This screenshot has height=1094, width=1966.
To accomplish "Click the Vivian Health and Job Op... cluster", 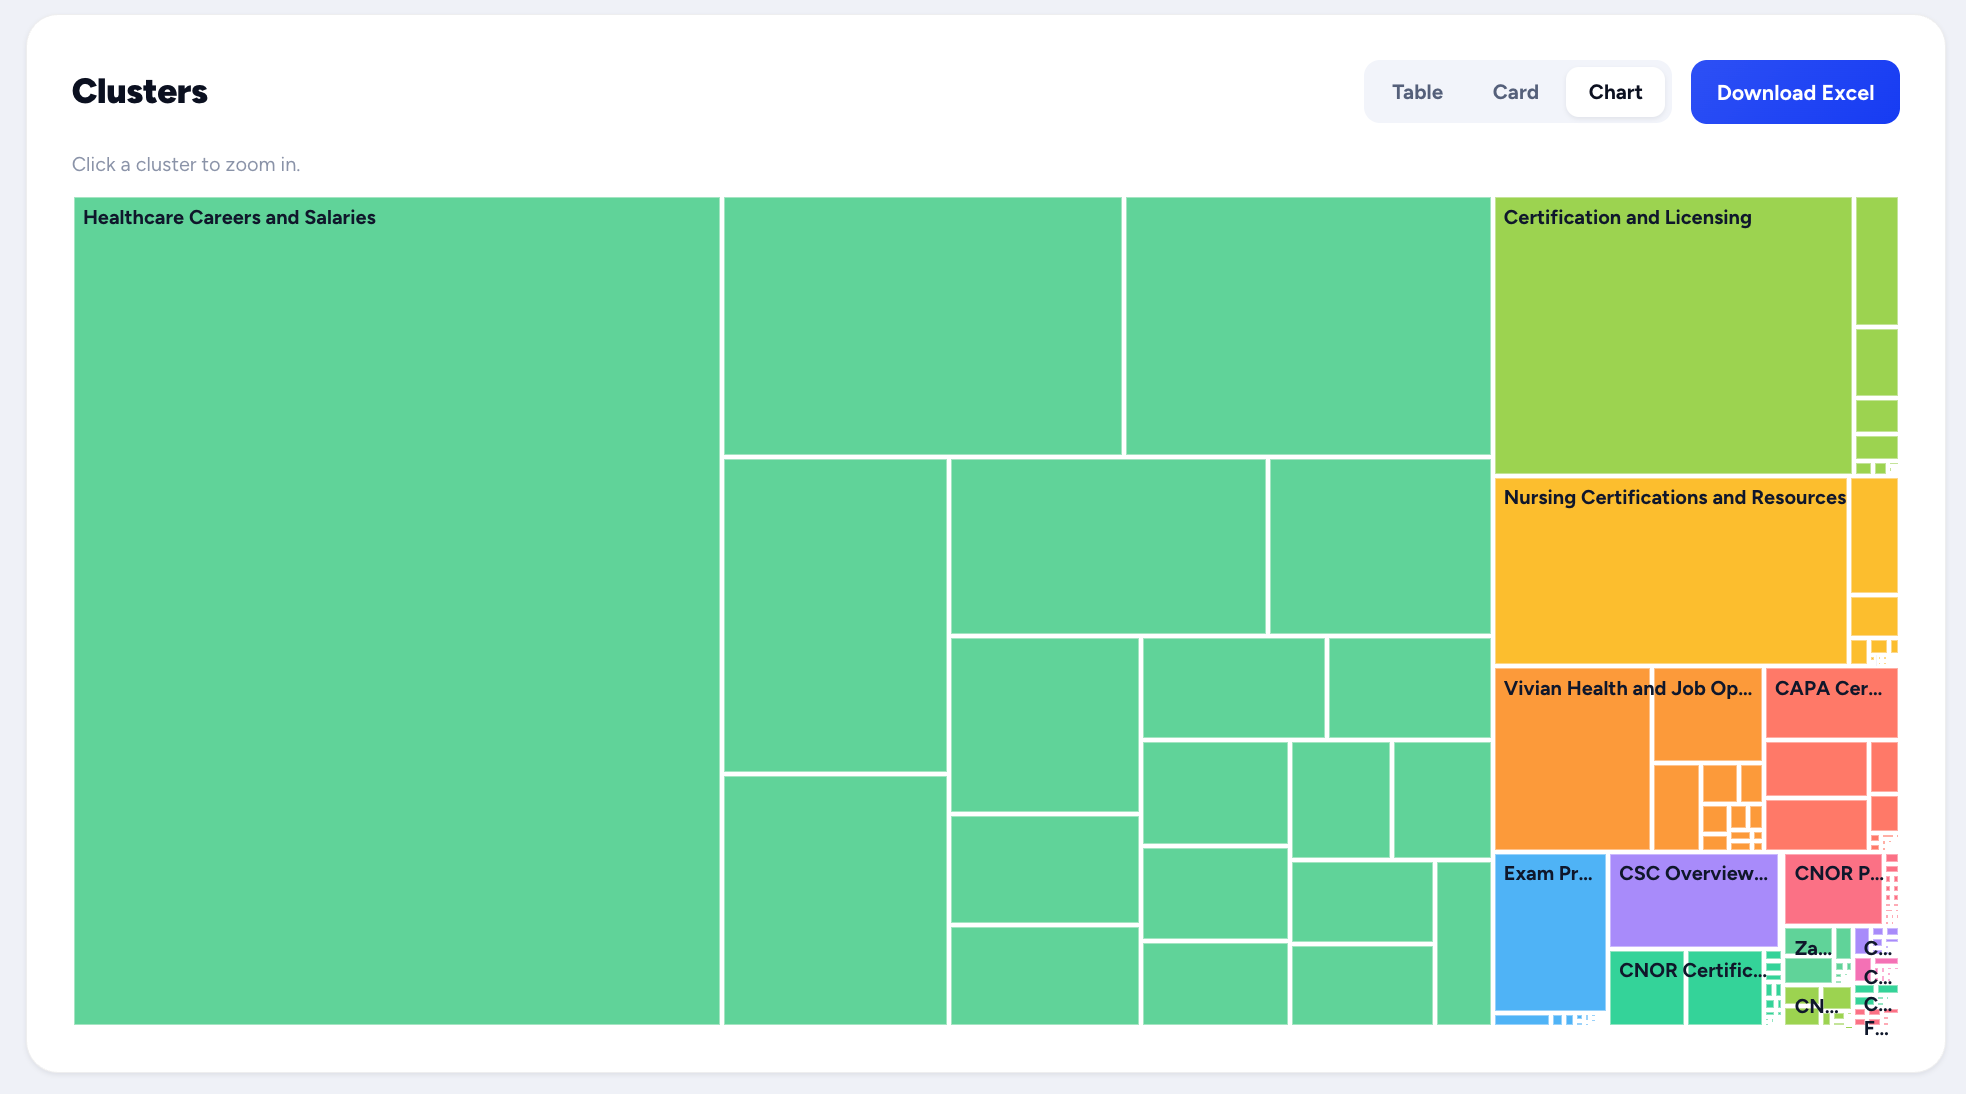I will [x=1572, y=759].
